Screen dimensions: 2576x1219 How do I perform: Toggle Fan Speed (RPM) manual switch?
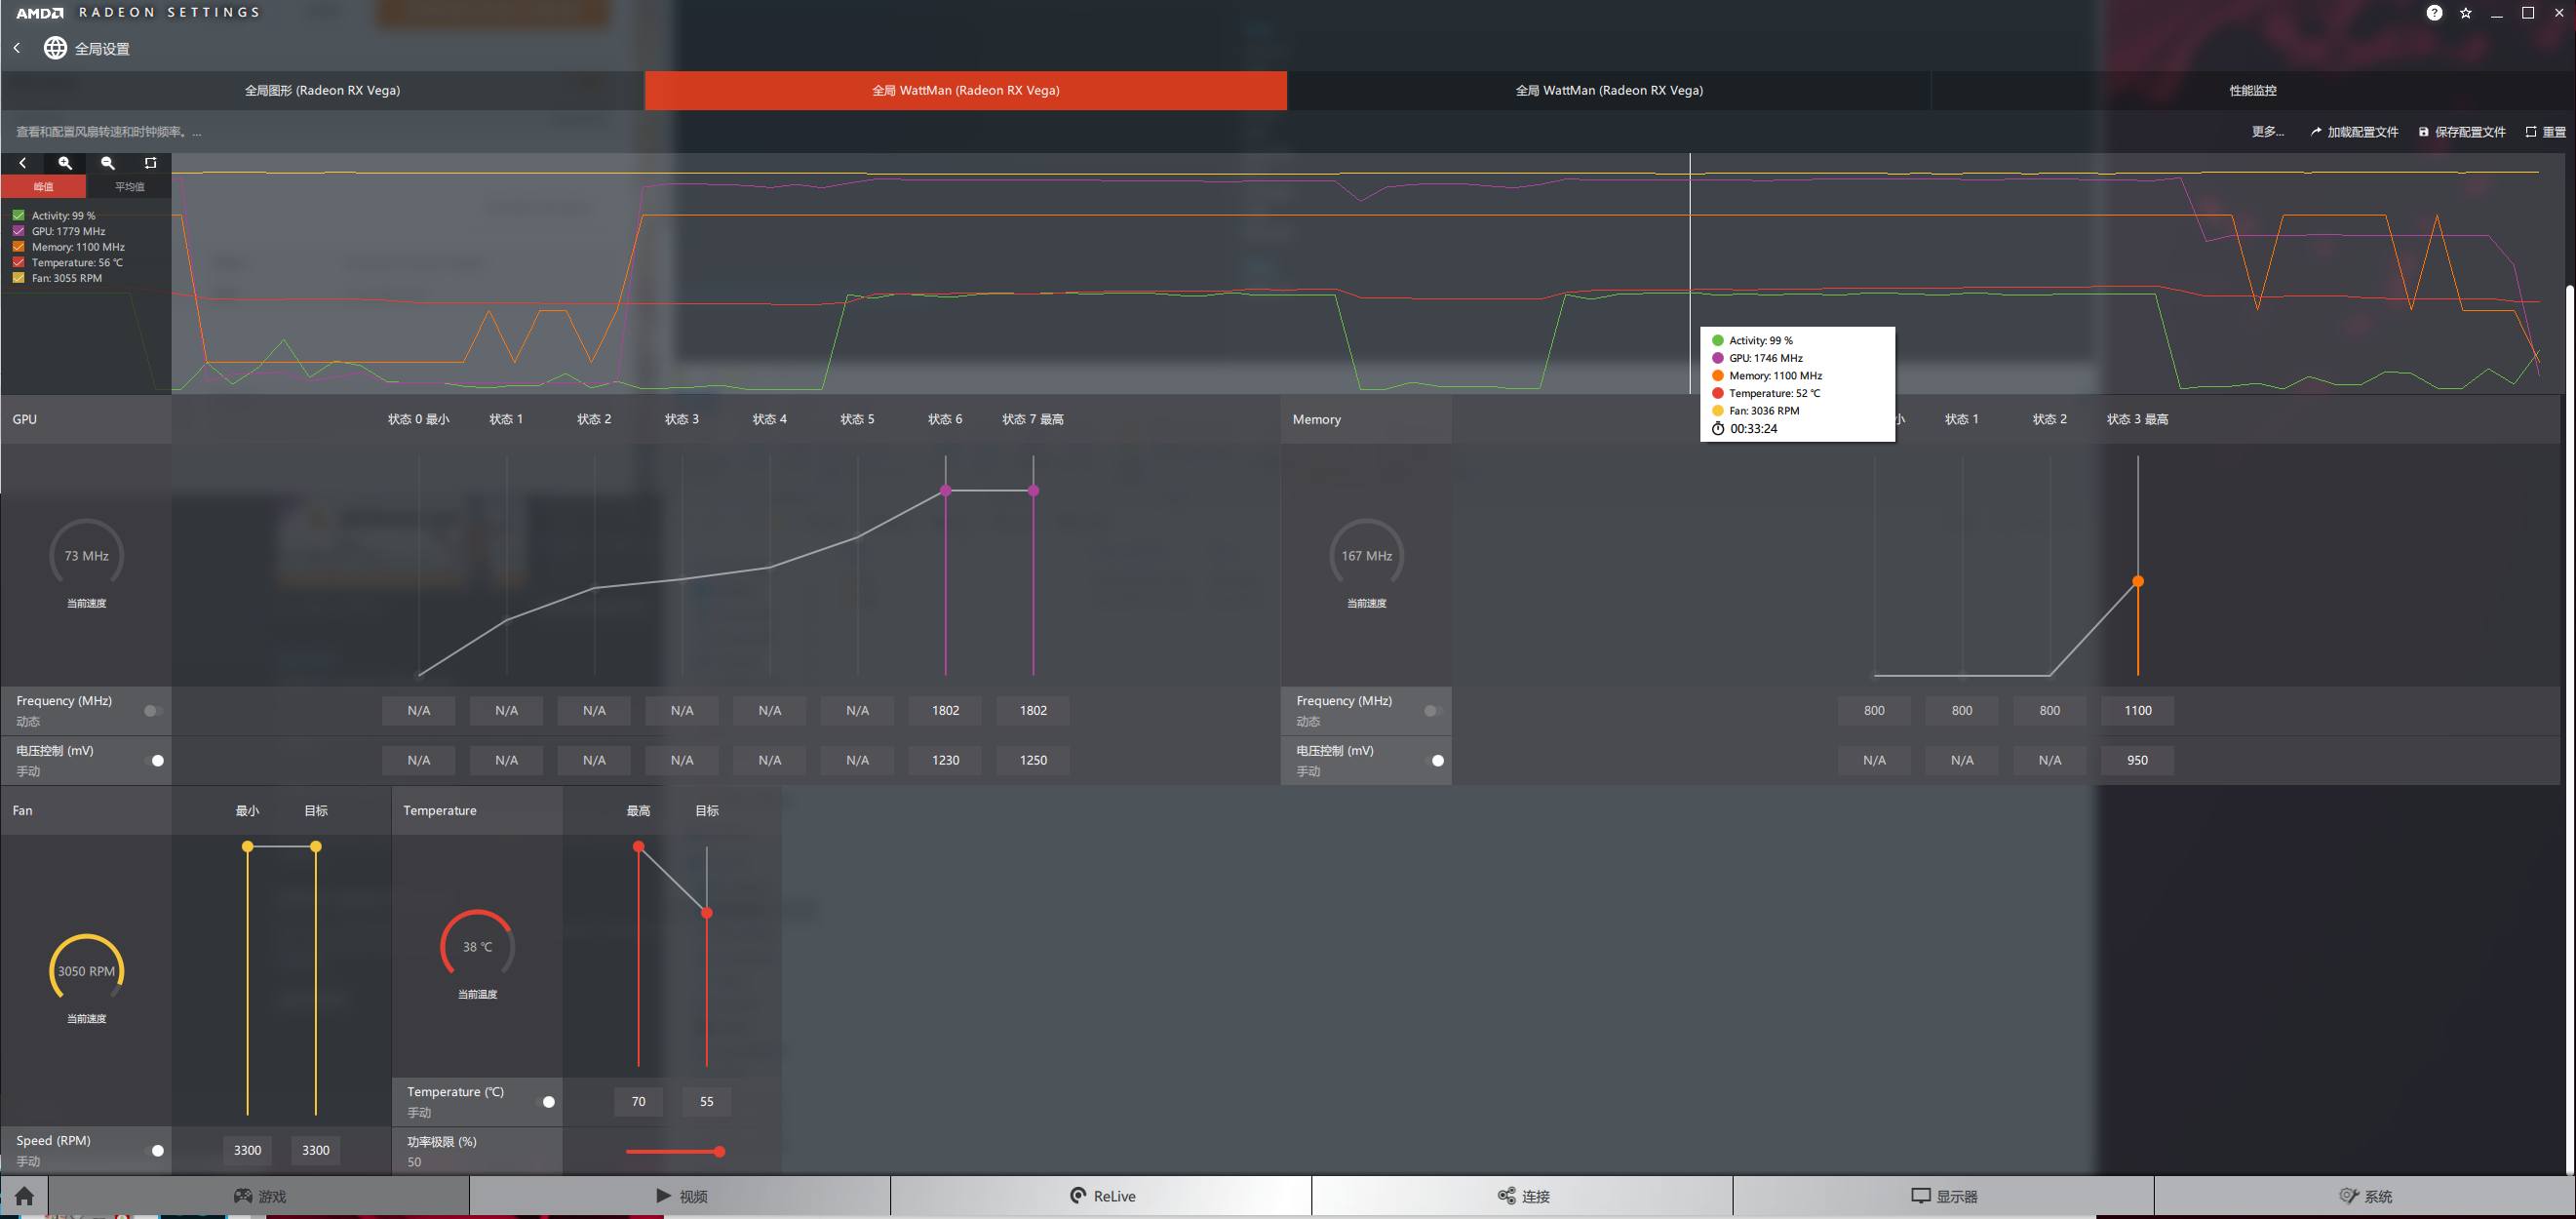pyautogui.click(x=153, y=1151)
